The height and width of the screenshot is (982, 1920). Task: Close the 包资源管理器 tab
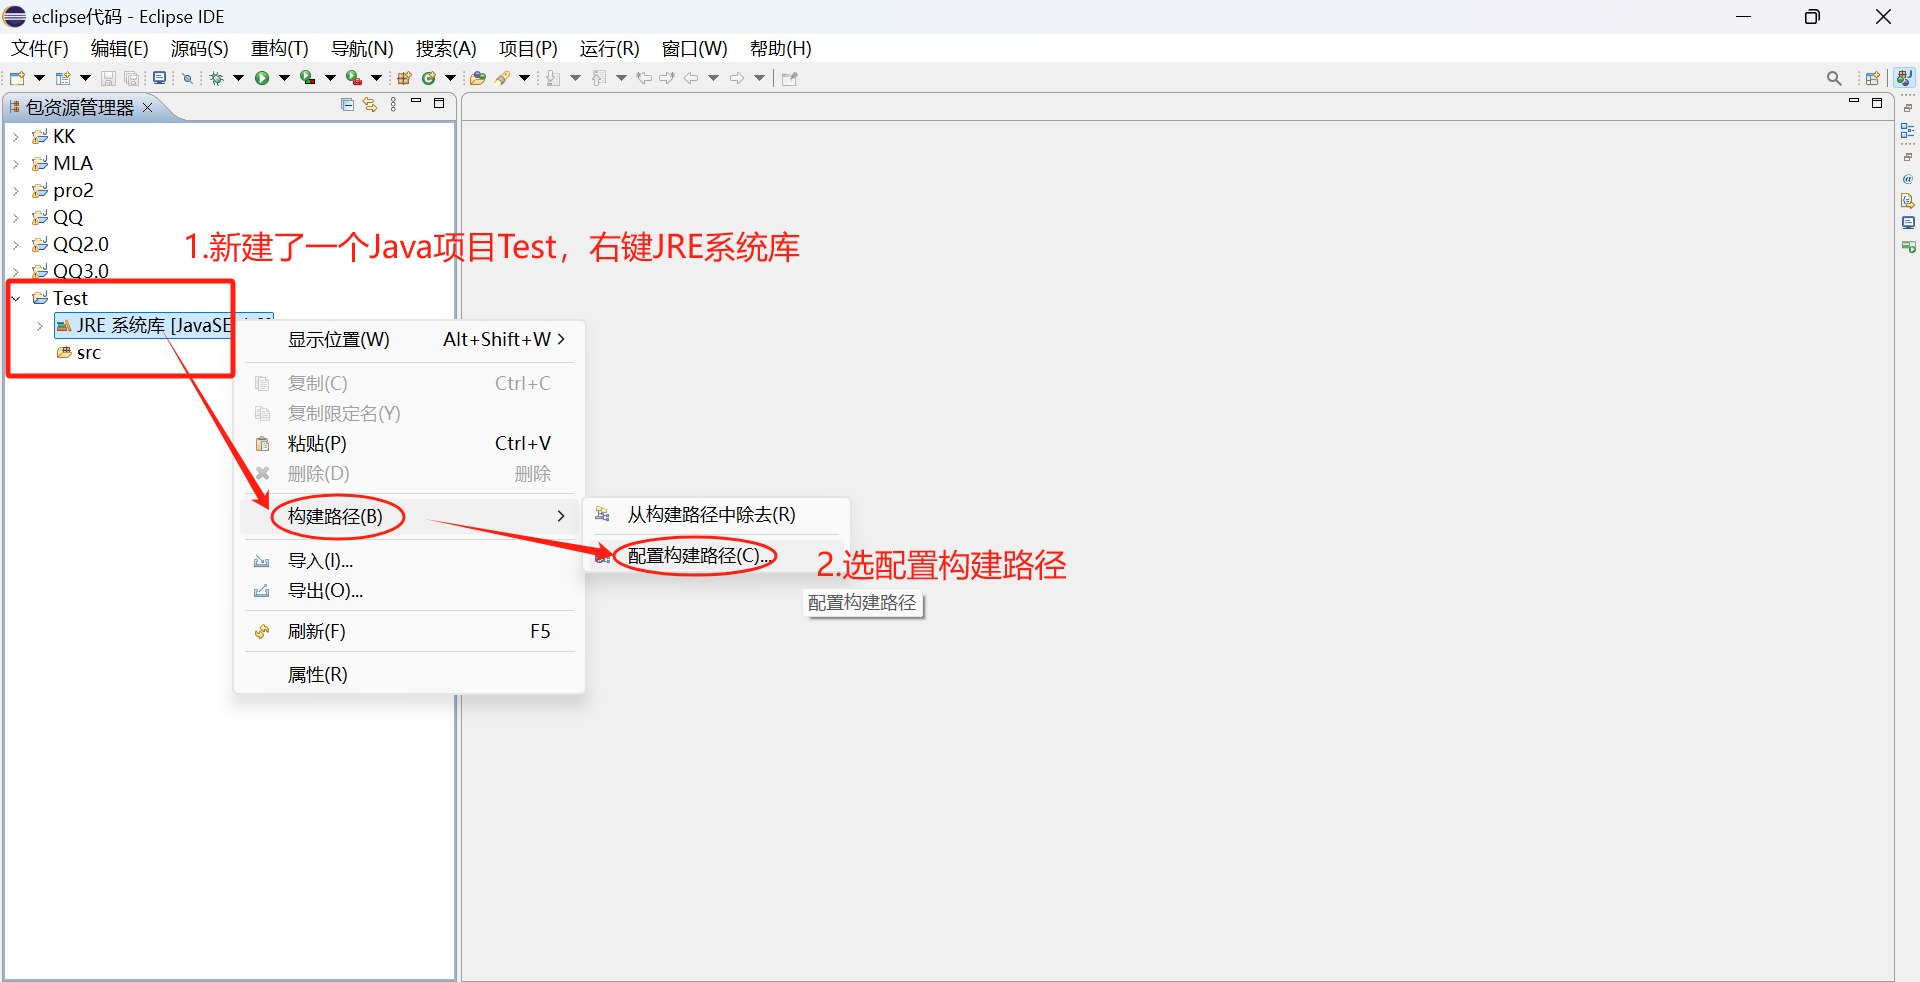(148, 107)
